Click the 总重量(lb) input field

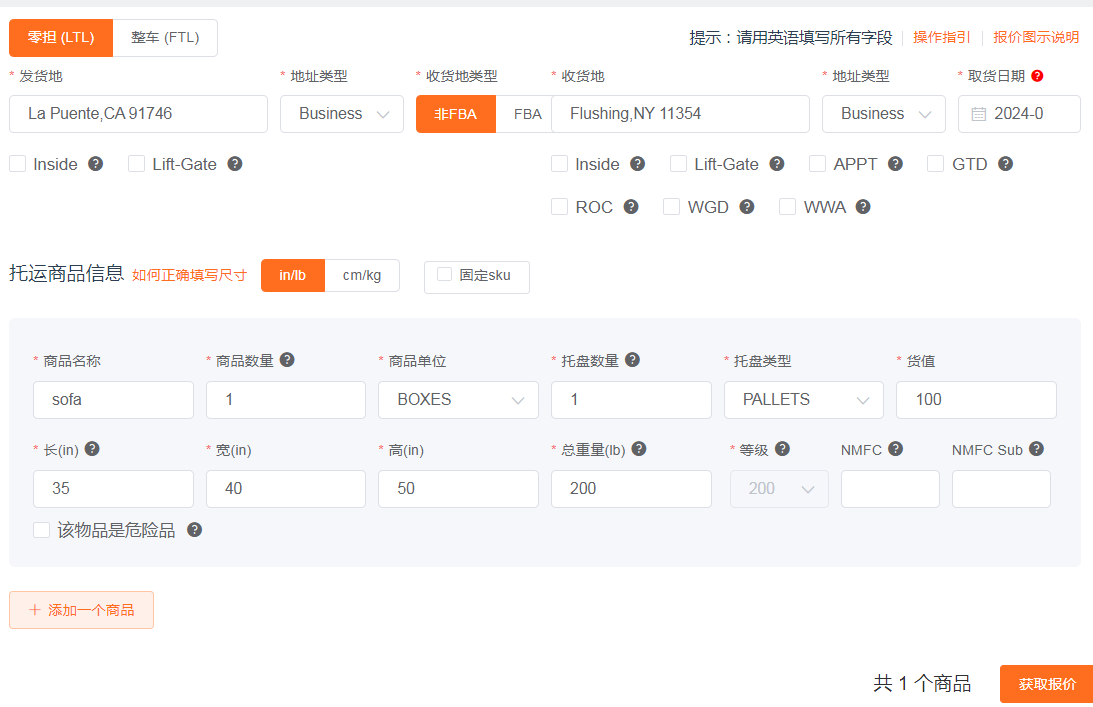(x=631, y=489)
